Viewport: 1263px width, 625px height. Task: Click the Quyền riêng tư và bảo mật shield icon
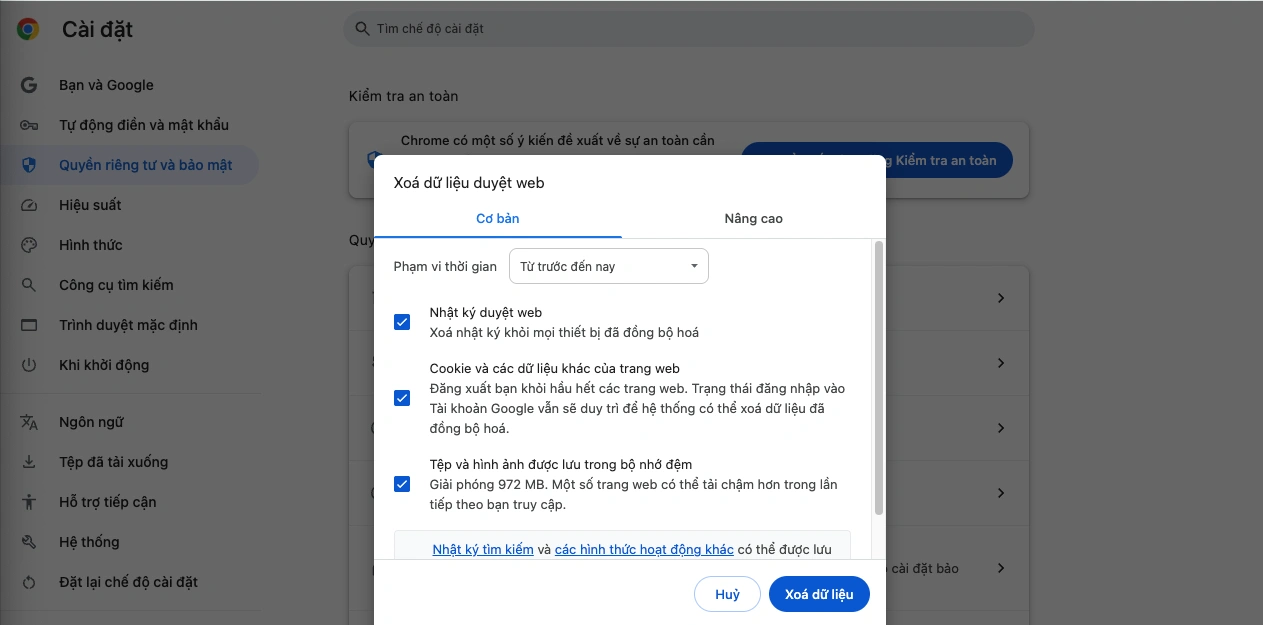[x=28, y=165]
